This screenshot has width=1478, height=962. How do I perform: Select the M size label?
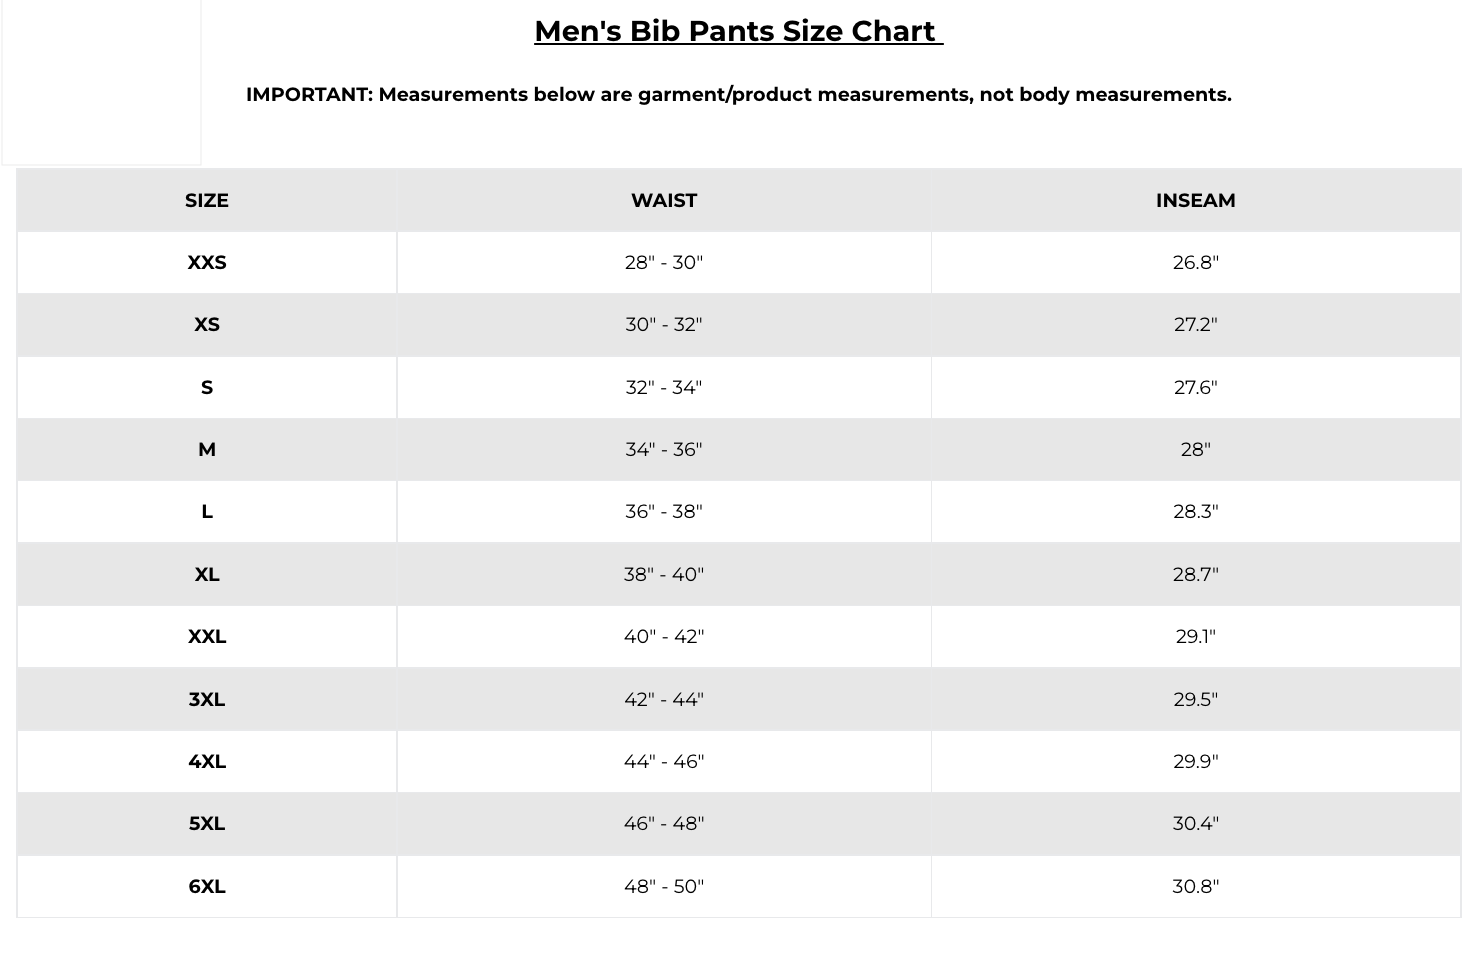(x=207, y=449)
